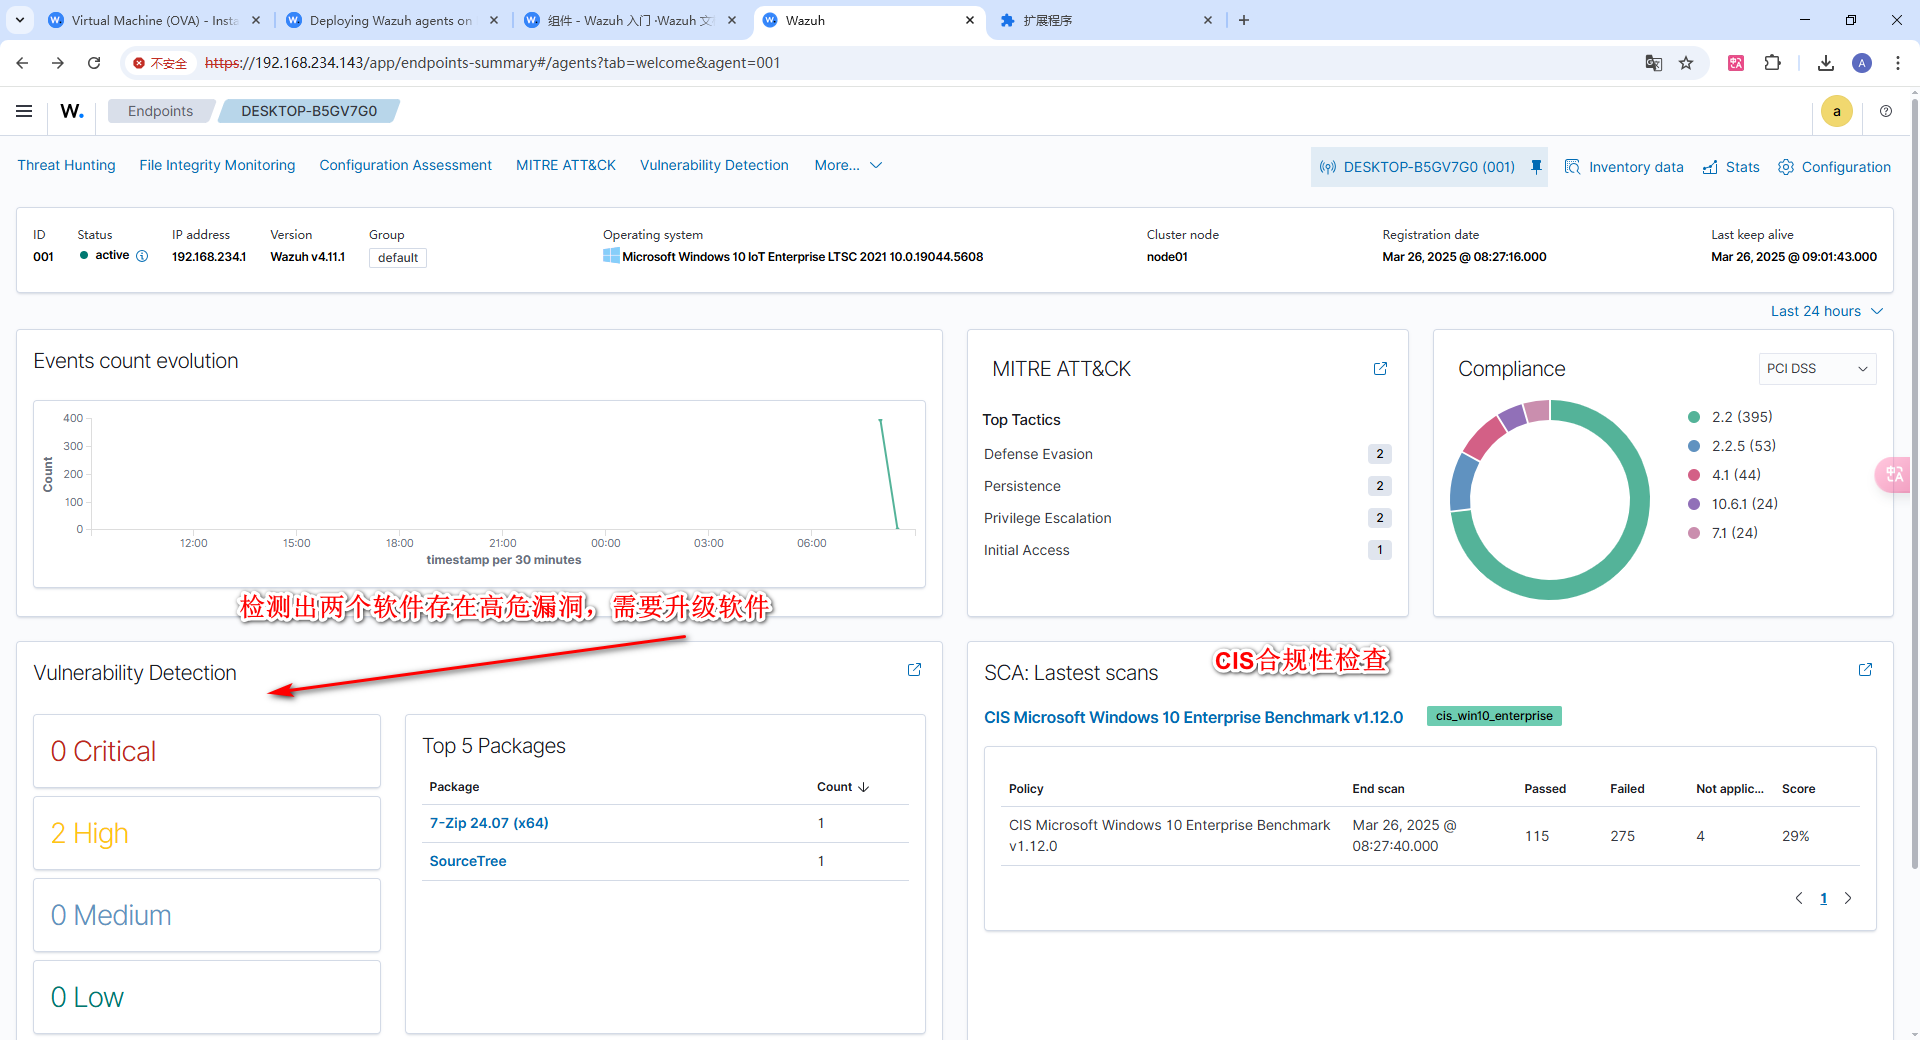Open Vulnerability Detection tab

coord(714,165)
